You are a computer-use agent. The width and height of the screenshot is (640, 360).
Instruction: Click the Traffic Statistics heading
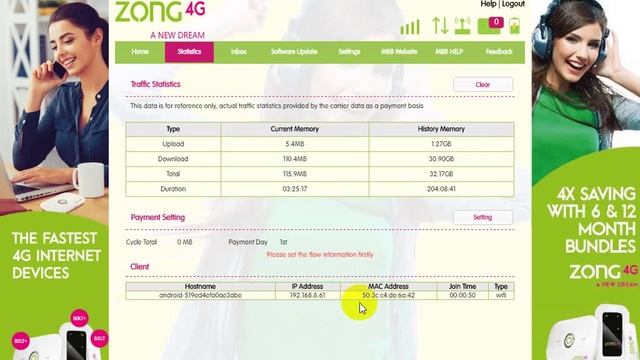[x=156, y=84]
